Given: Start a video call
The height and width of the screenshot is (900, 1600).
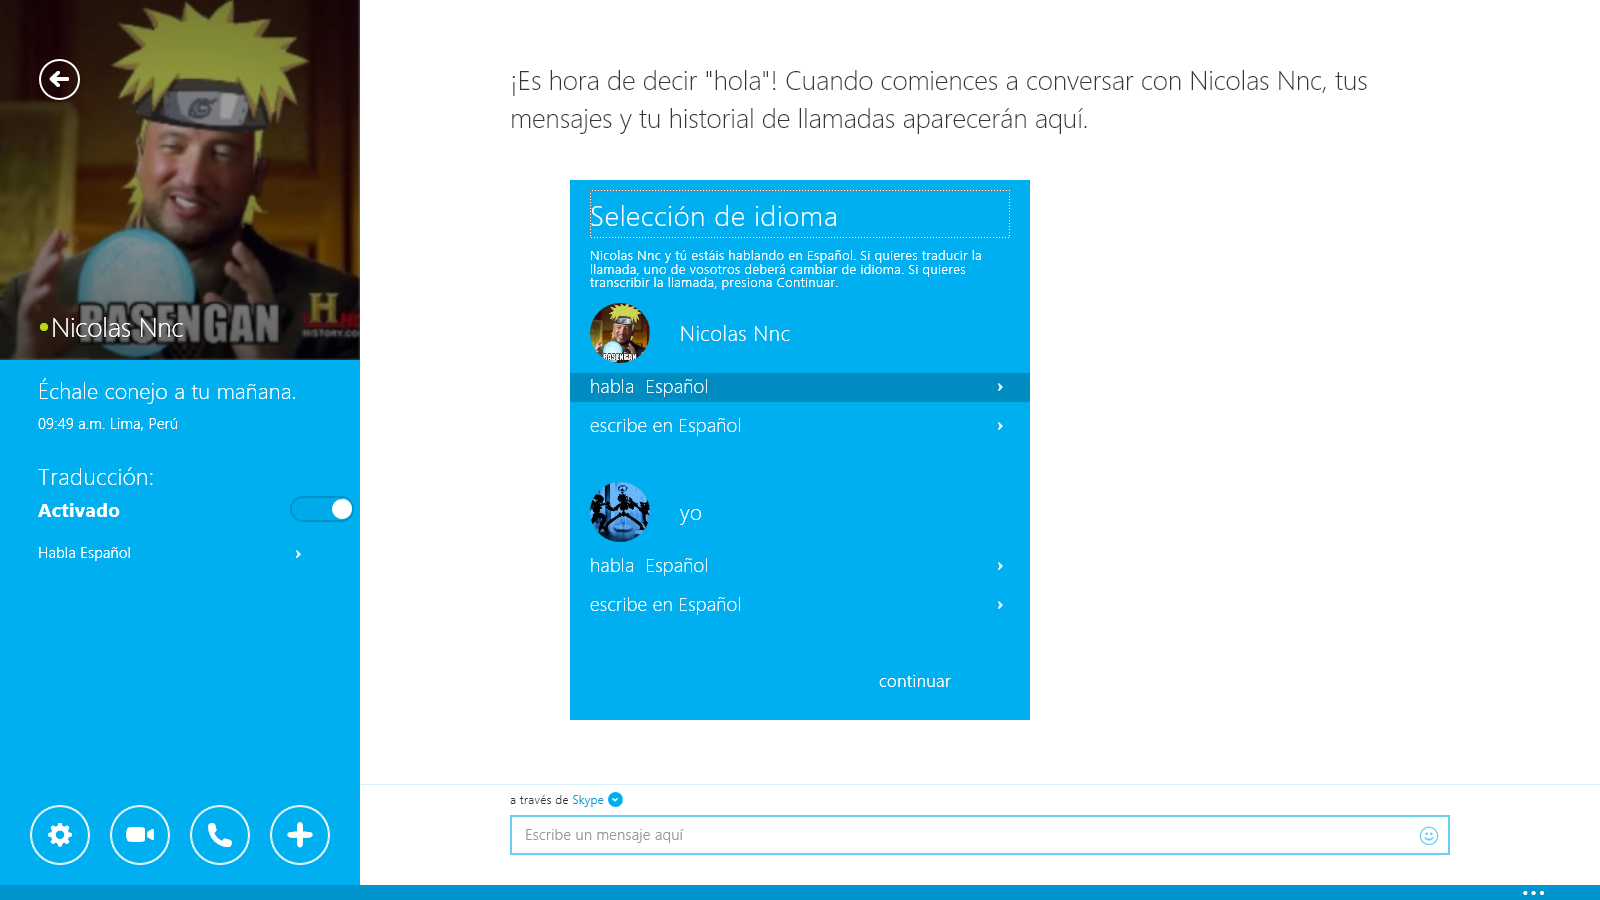Looking at the screenshot, I should coord(140,835).
